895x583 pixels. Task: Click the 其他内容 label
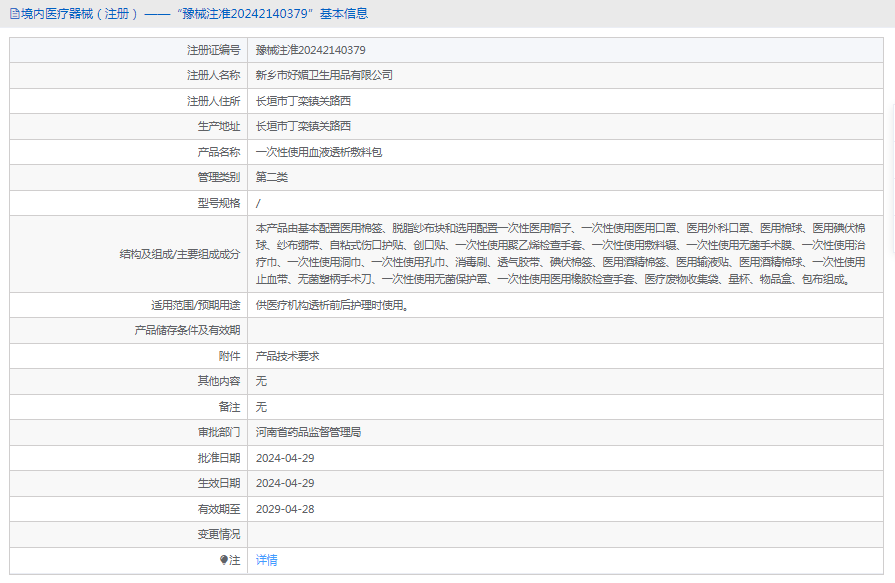219,381
